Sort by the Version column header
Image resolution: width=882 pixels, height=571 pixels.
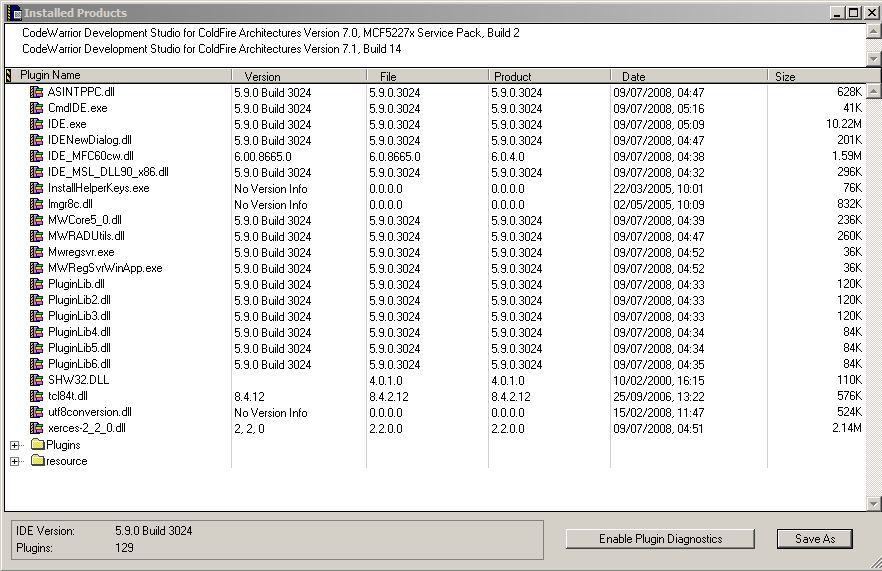click(299, 76)
